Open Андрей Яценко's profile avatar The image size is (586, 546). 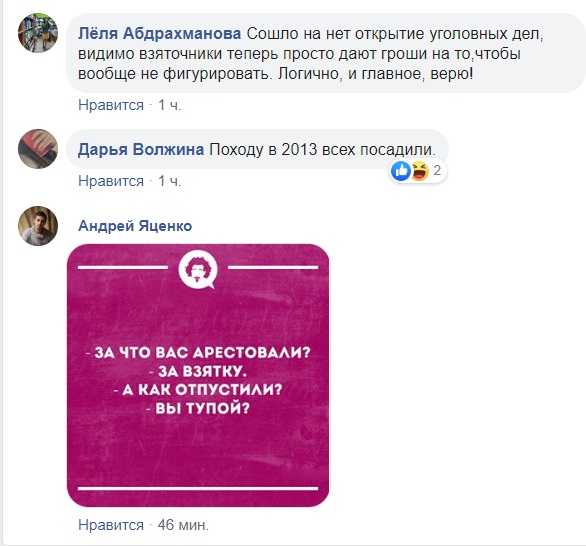(x=38, y=226)
